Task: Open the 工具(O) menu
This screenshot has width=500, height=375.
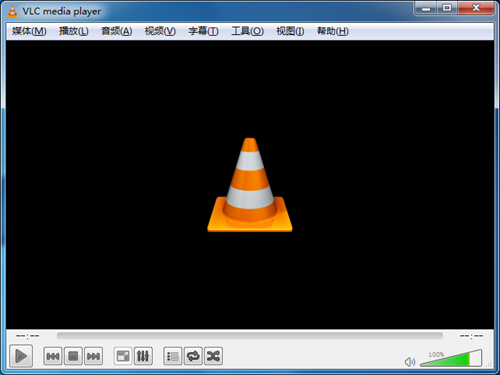Action: [x=247, y=31]
